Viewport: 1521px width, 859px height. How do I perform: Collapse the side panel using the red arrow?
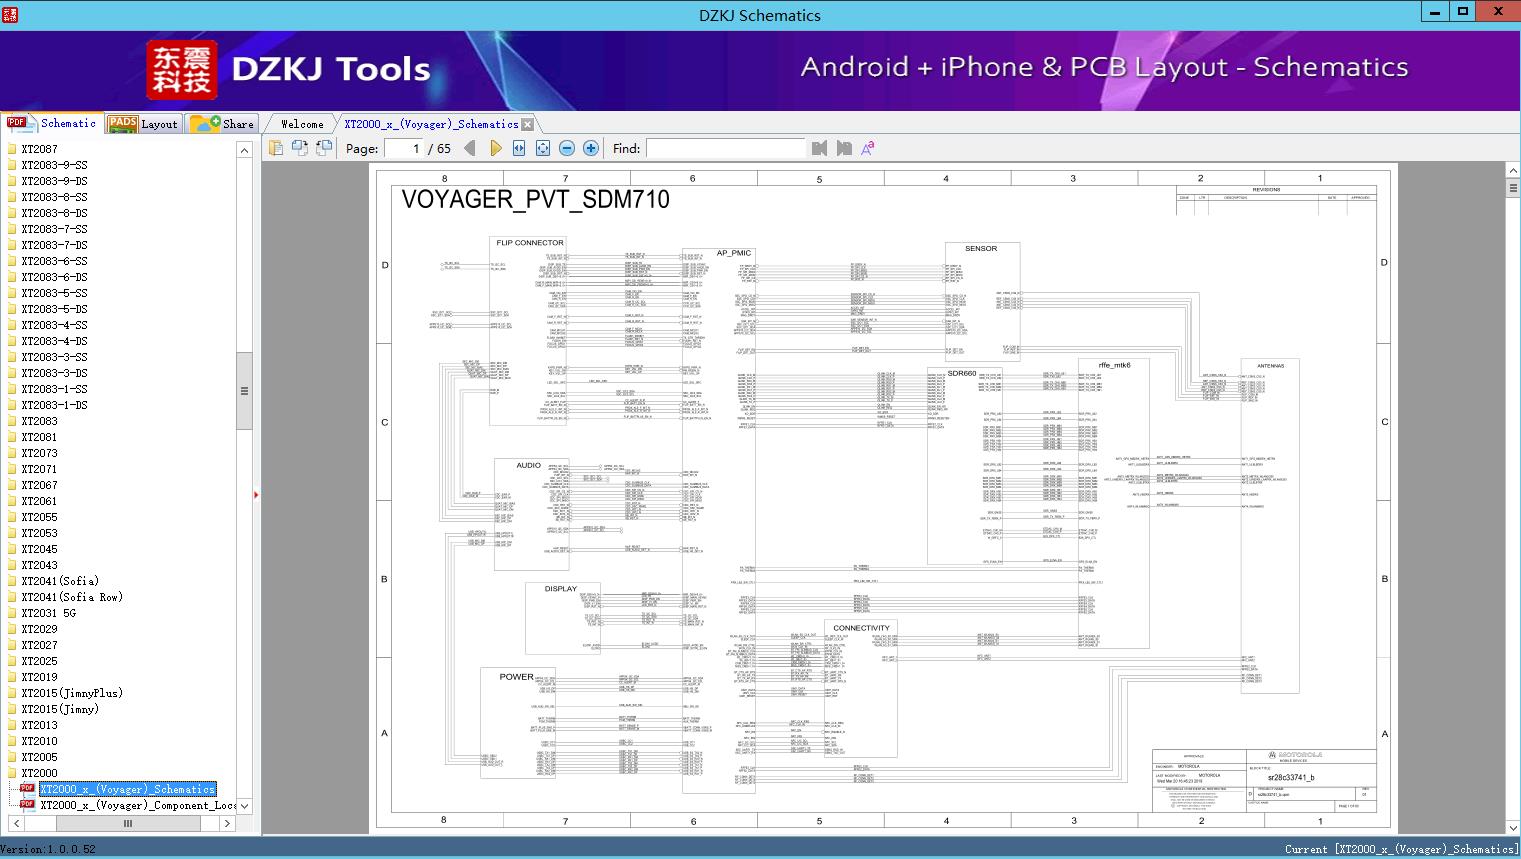(x=256, y=494)
